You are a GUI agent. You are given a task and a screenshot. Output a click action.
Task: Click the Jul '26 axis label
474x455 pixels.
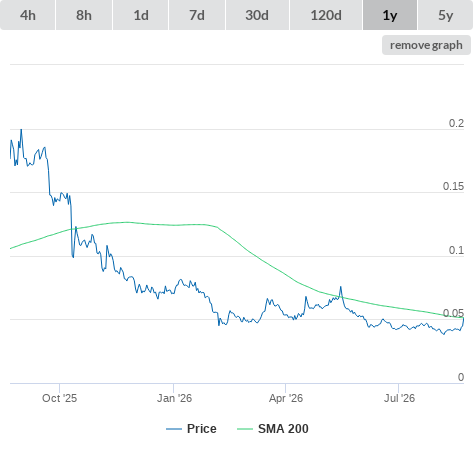399,398
